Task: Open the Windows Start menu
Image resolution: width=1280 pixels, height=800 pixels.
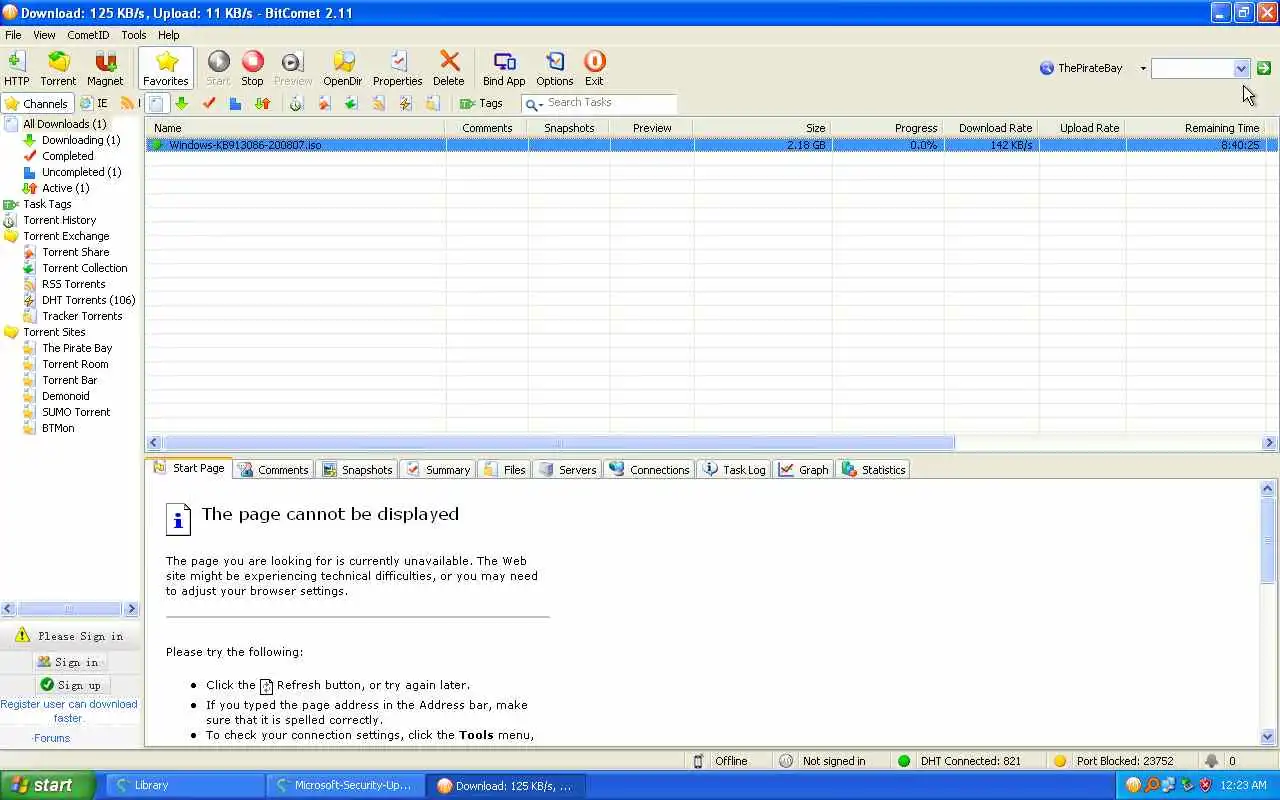Action: 47,785
